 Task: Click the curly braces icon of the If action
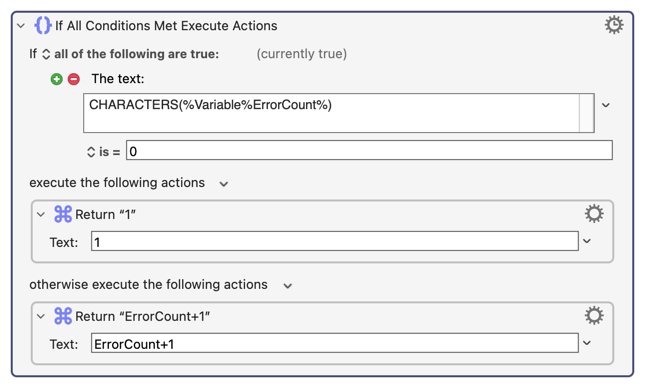(43, 25)
